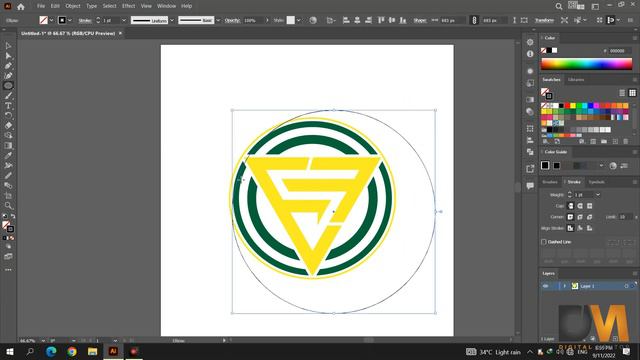
Task: Switch to the Symbols tab
Action: click(596, 182)
